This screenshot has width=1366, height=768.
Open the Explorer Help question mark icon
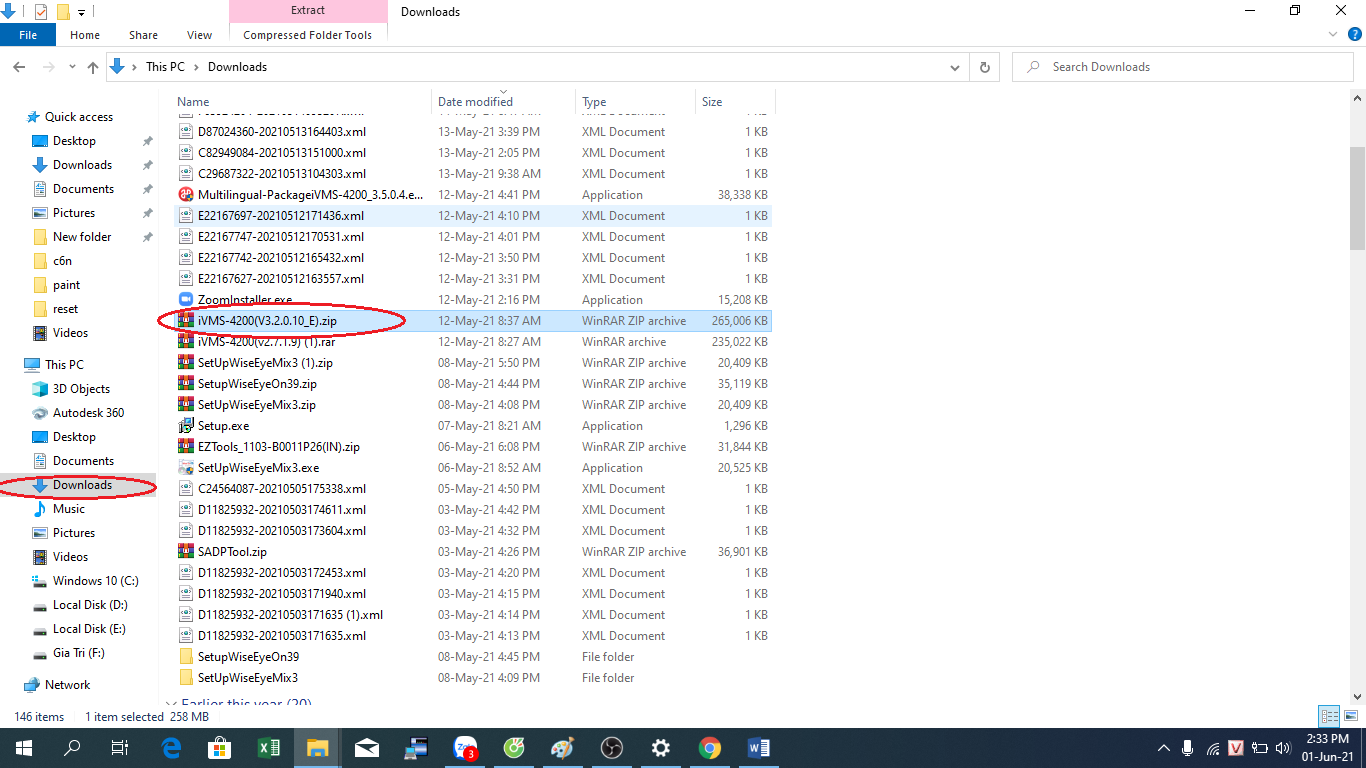click(x=1353, y=34)
